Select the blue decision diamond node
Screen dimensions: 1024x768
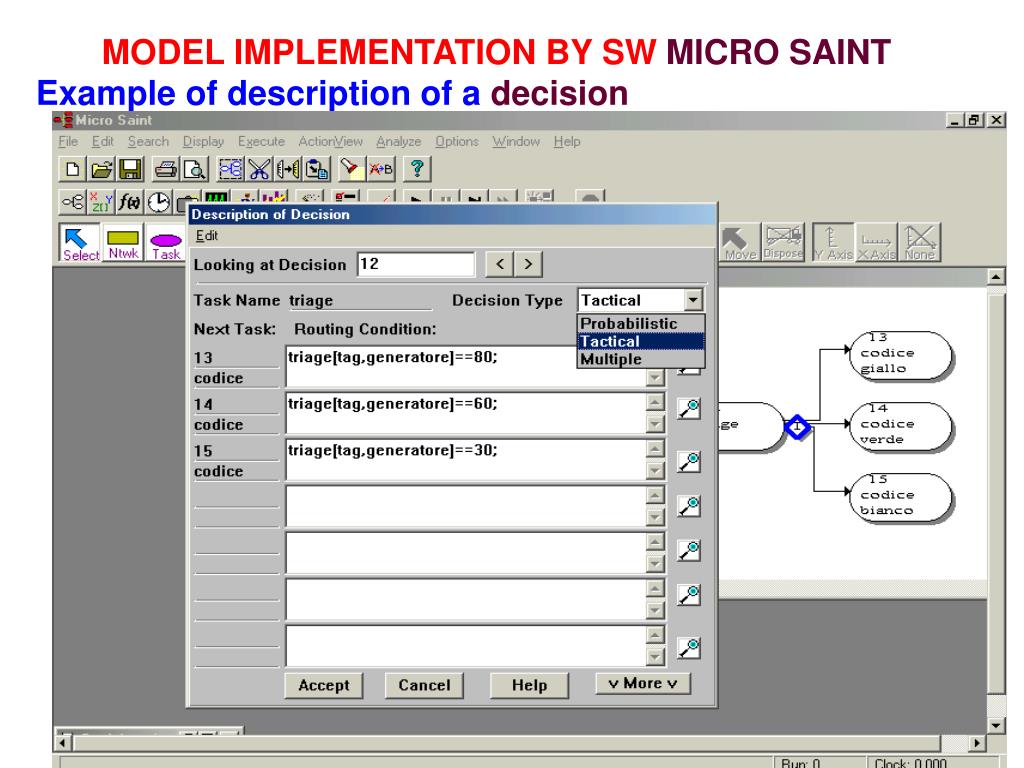pos(797,427)
